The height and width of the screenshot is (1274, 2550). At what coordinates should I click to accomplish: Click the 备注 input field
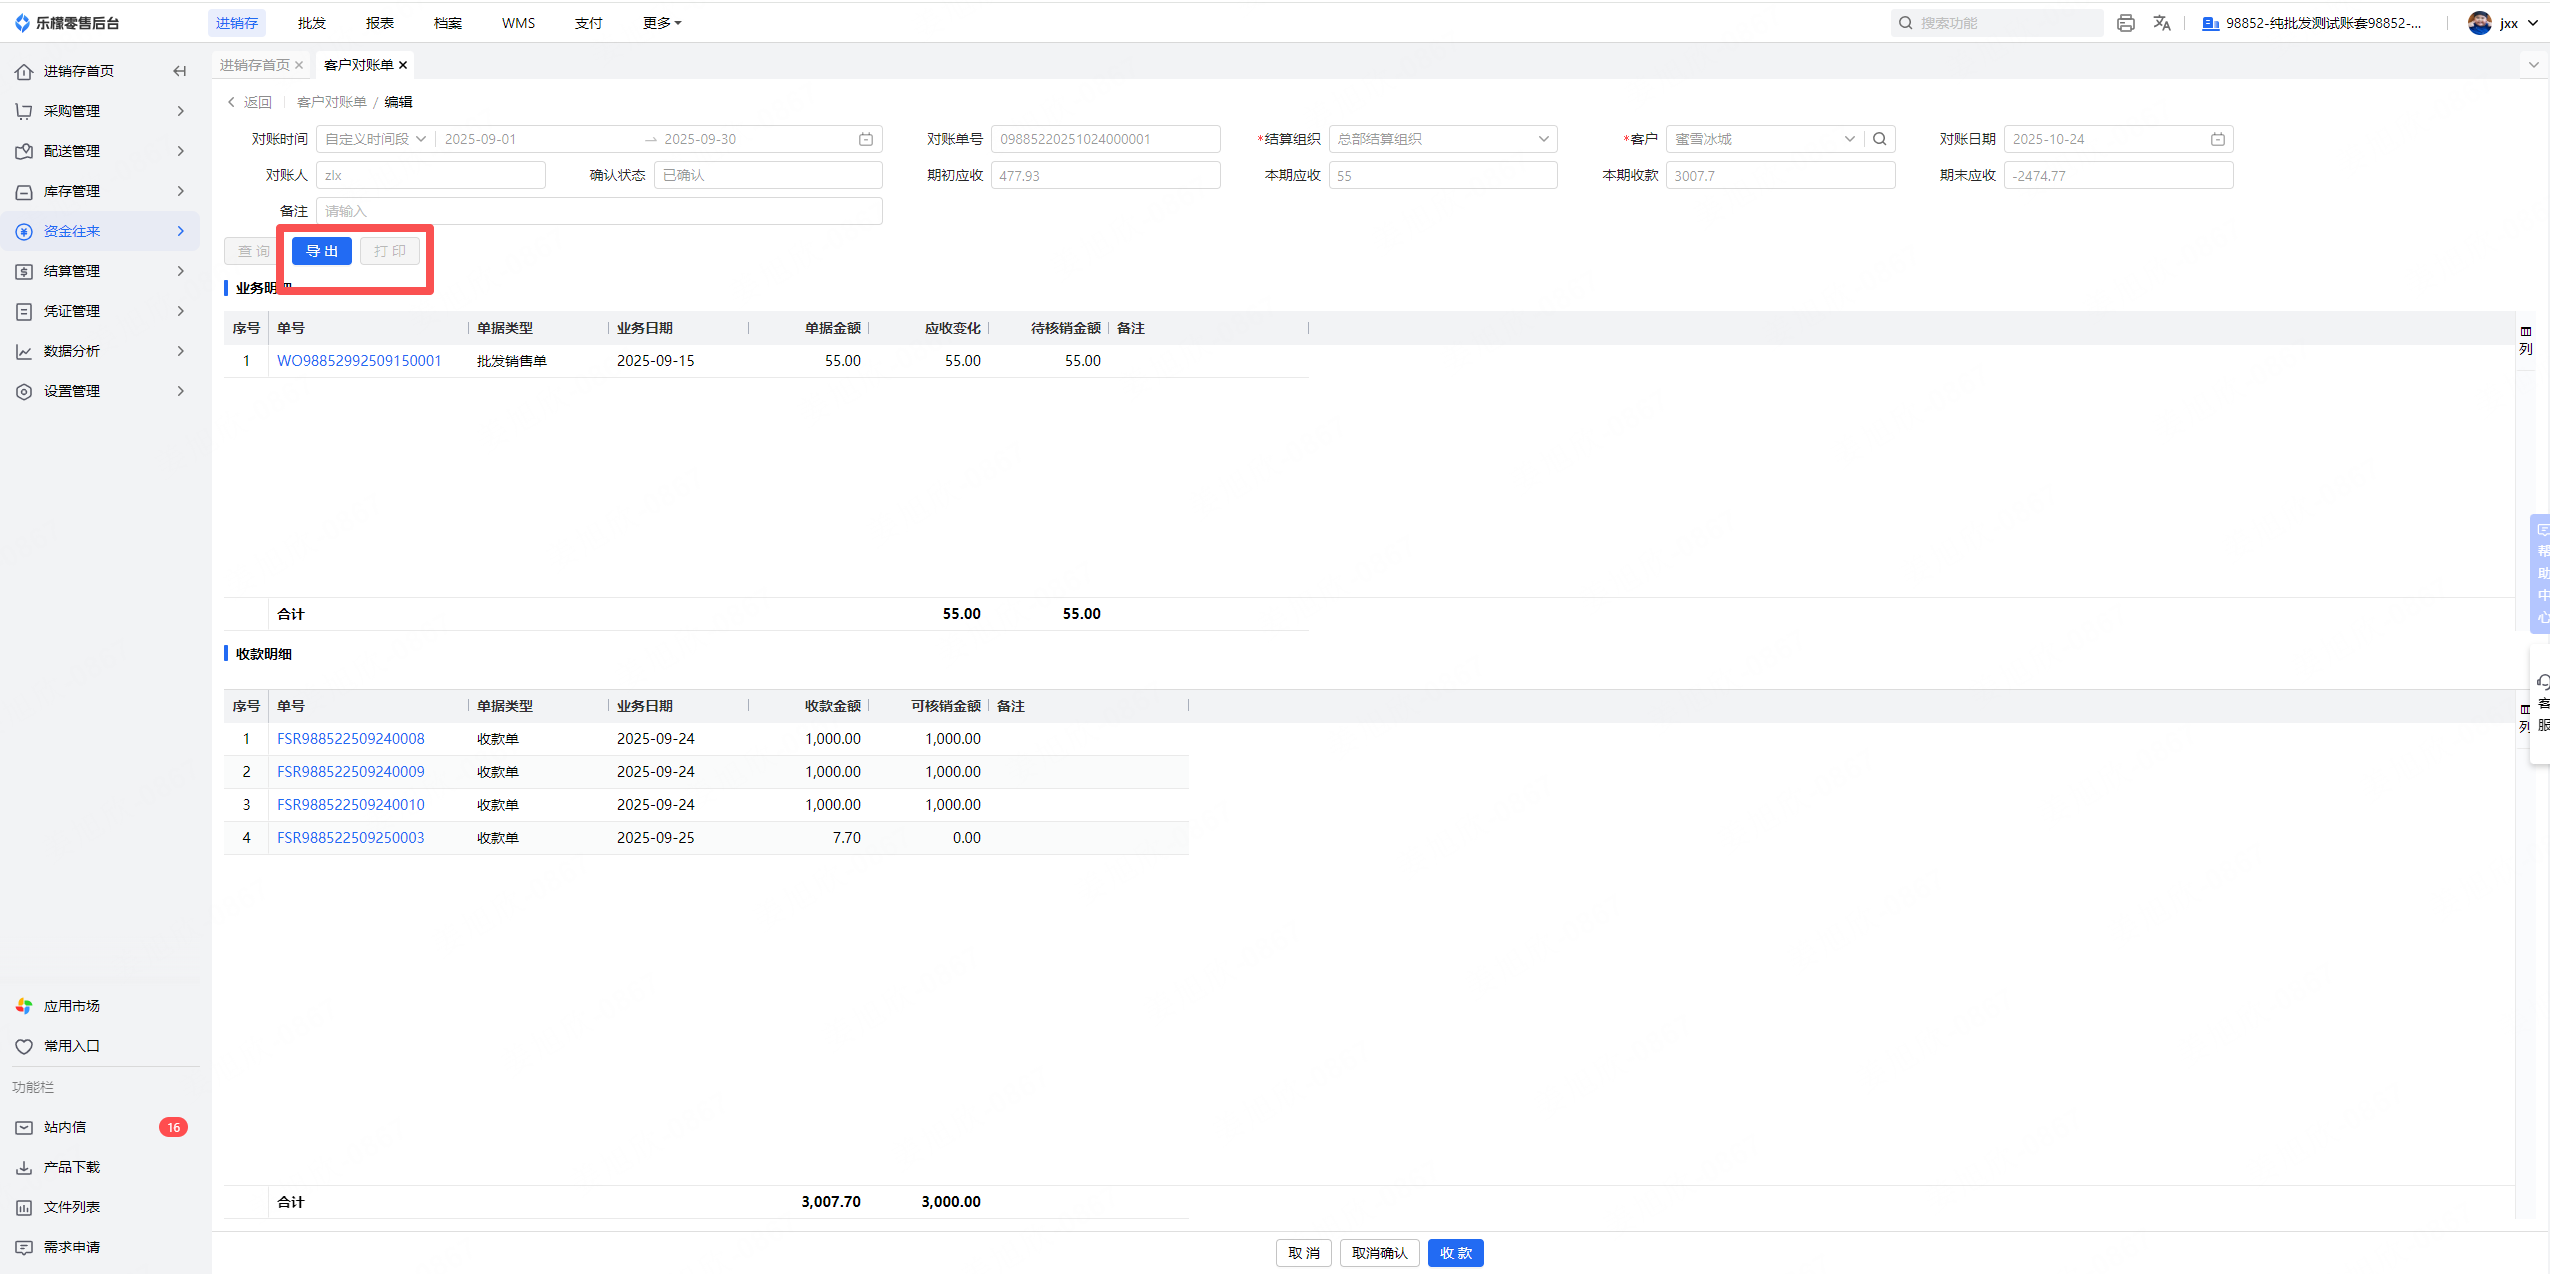point(598,211)
